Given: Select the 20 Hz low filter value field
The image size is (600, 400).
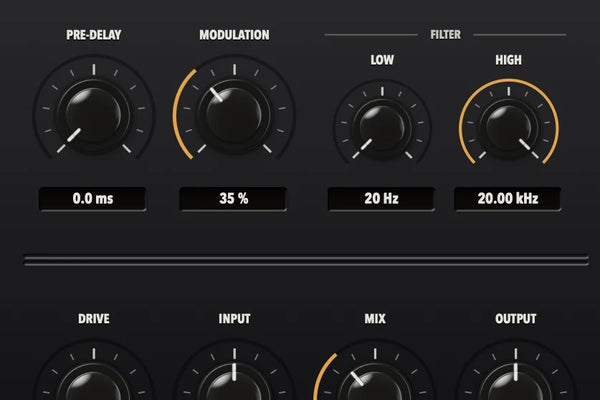Looking at the screenshot, I should (381, 199).
